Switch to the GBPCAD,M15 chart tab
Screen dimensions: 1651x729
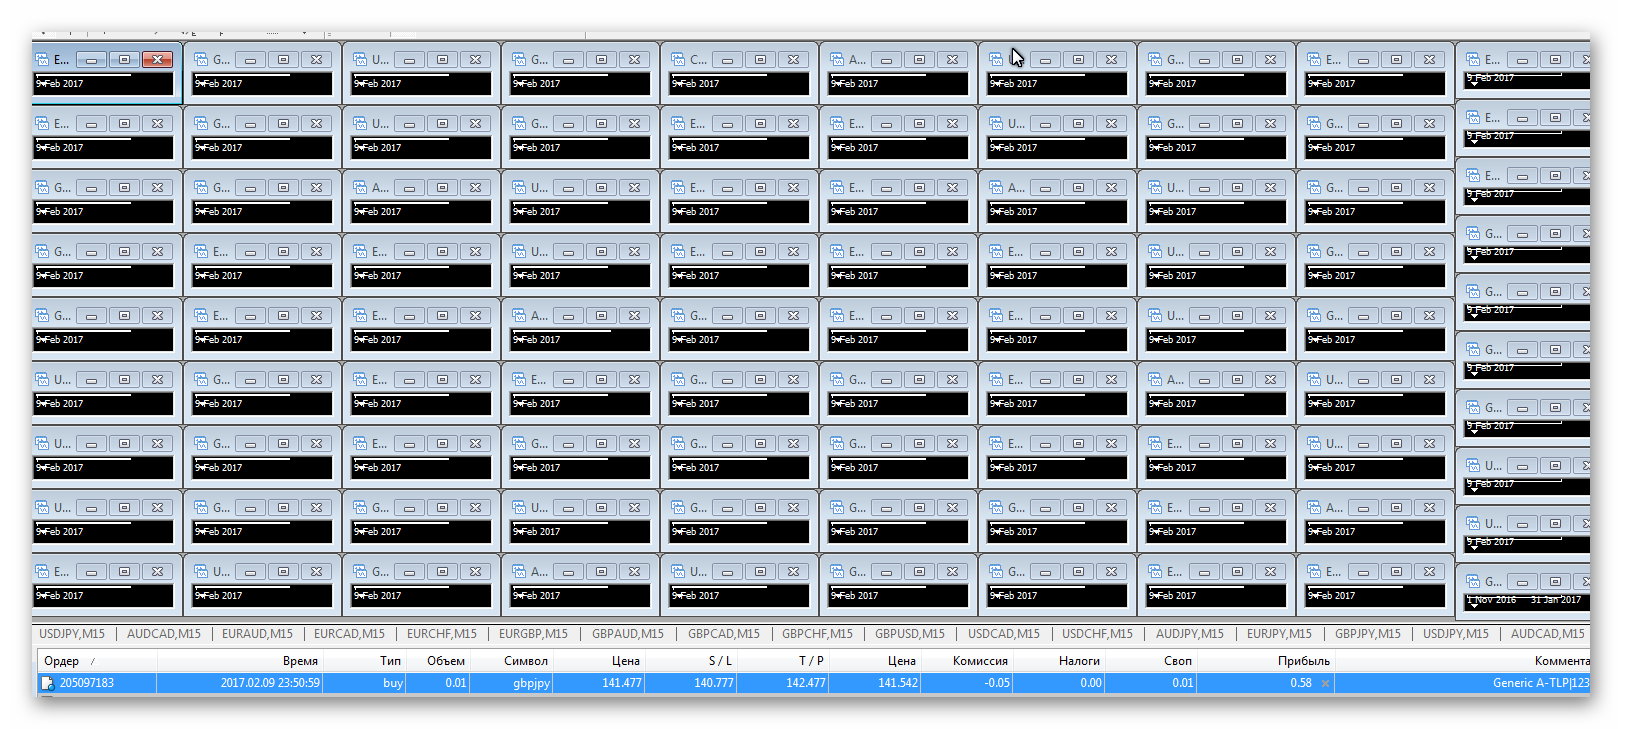tap(723, 634)
